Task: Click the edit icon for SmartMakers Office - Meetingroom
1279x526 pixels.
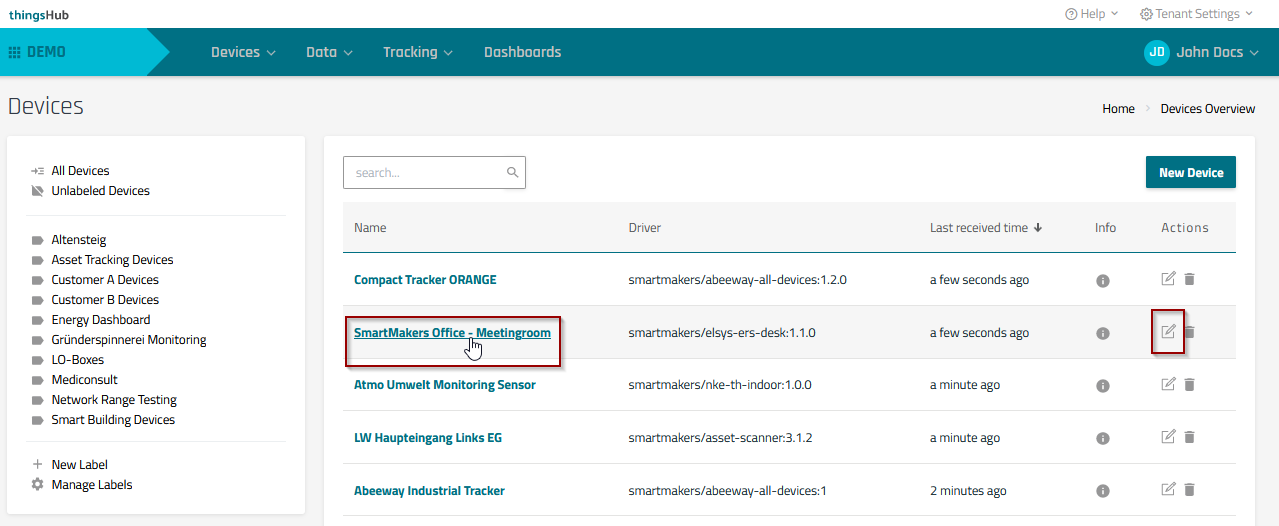Action: 1168,332
